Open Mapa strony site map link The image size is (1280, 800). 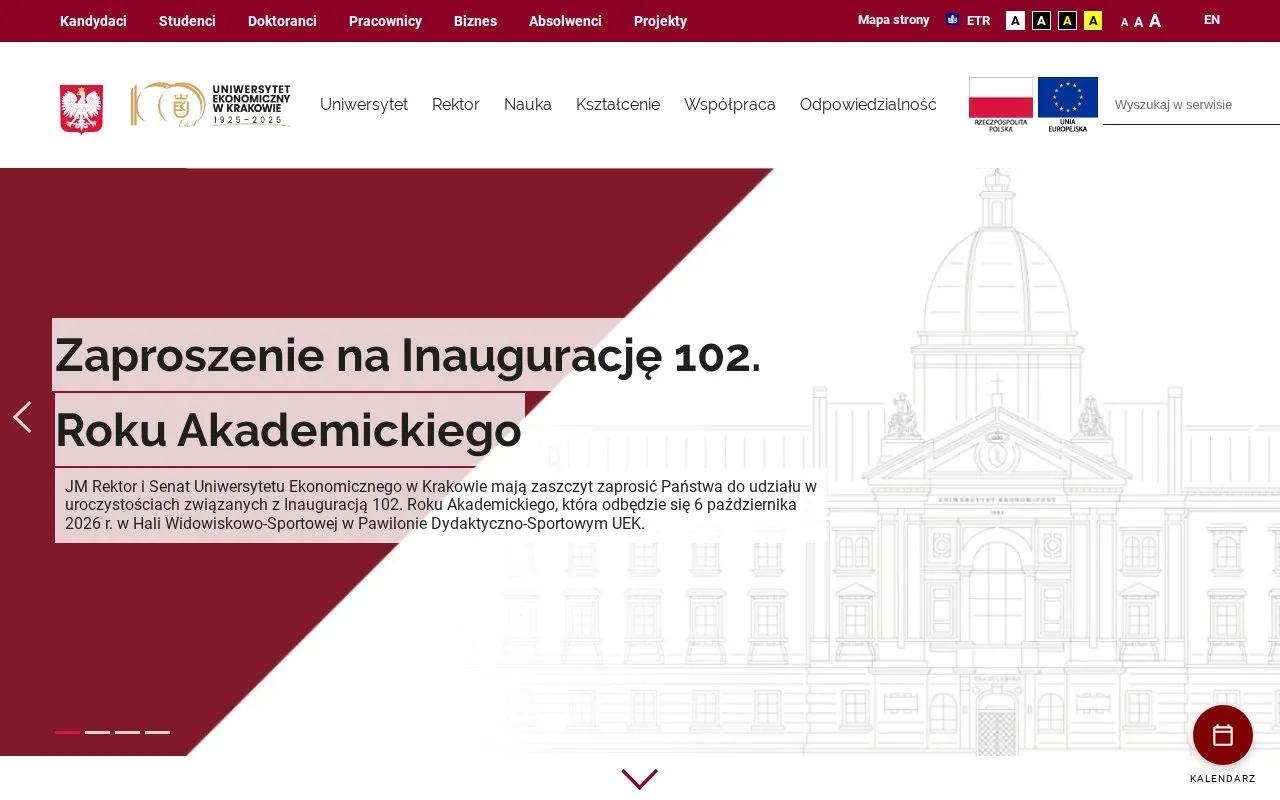tap(893, 20)
